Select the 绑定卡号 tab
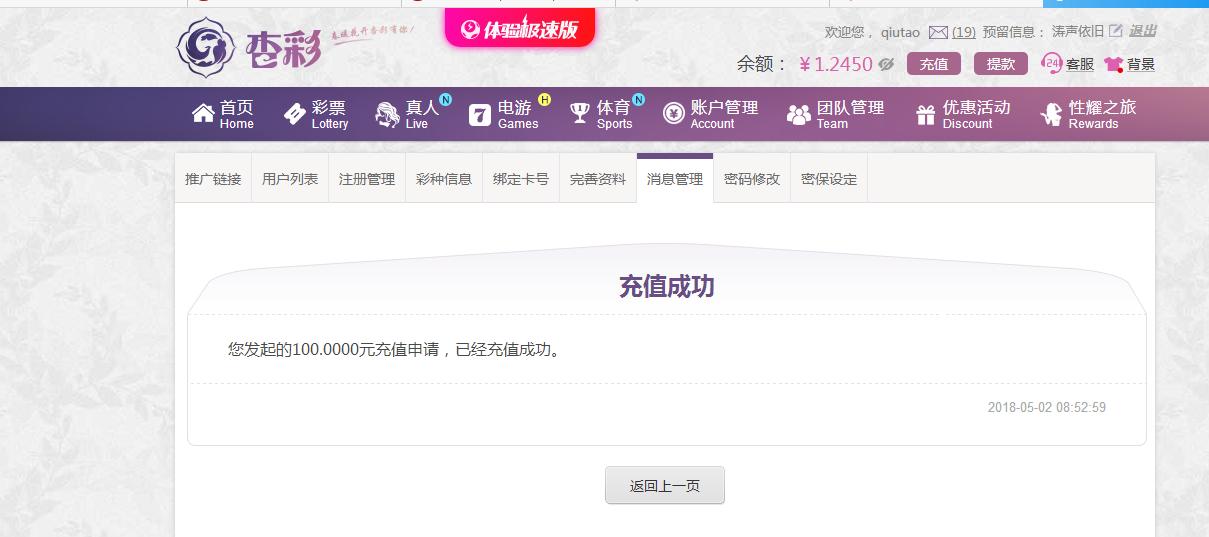1209x537 pixels. 521,179
